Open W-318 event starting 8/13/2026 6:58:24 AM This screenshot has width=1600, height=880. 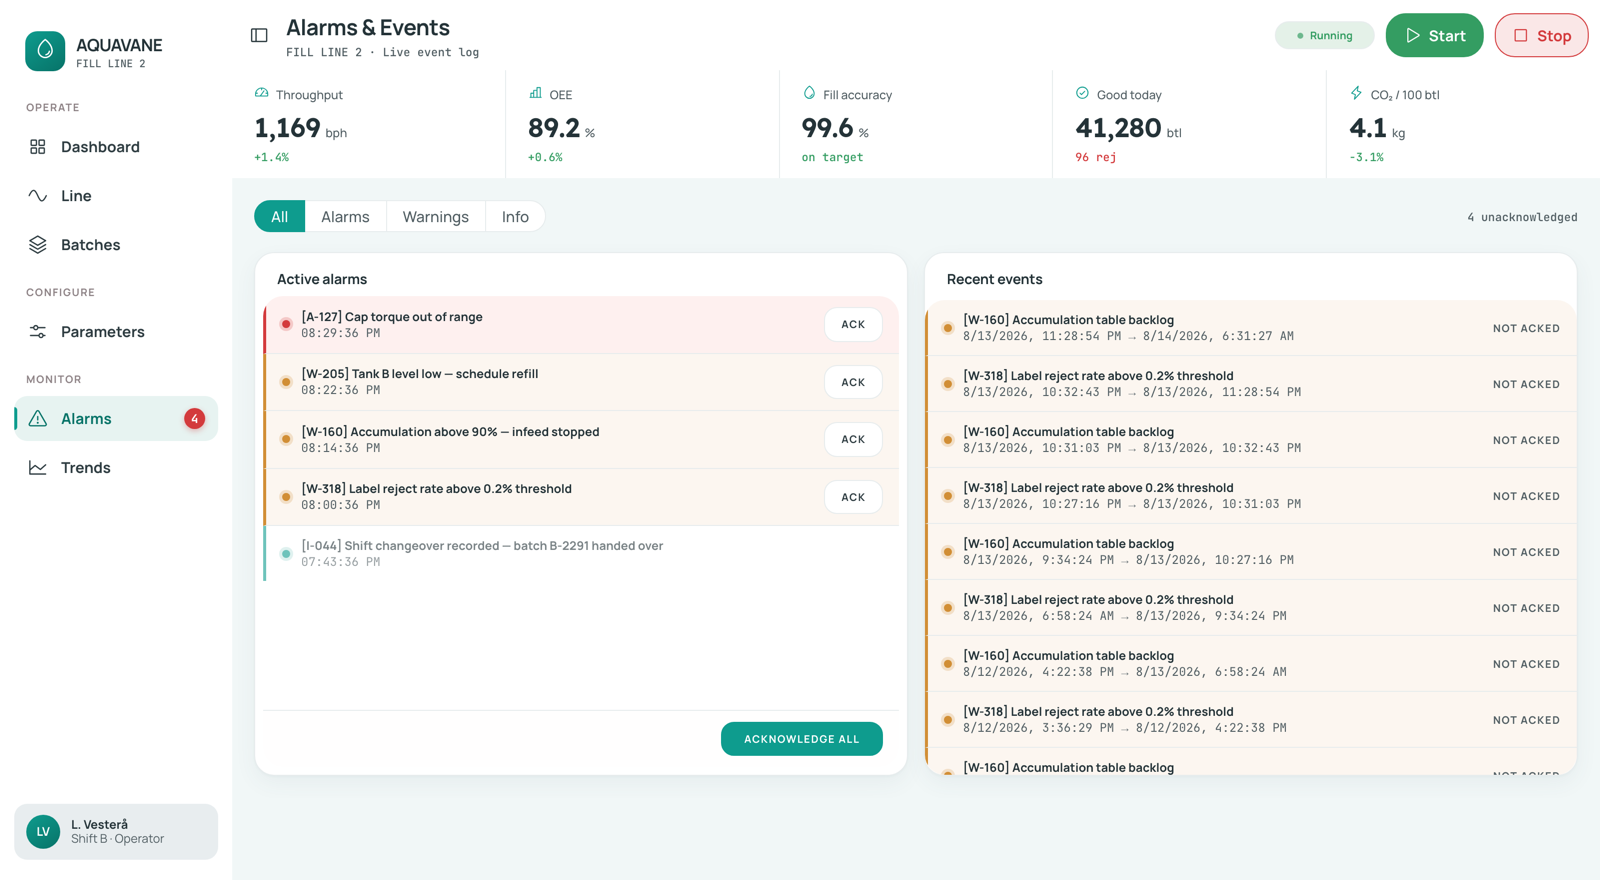point(1251,608)
